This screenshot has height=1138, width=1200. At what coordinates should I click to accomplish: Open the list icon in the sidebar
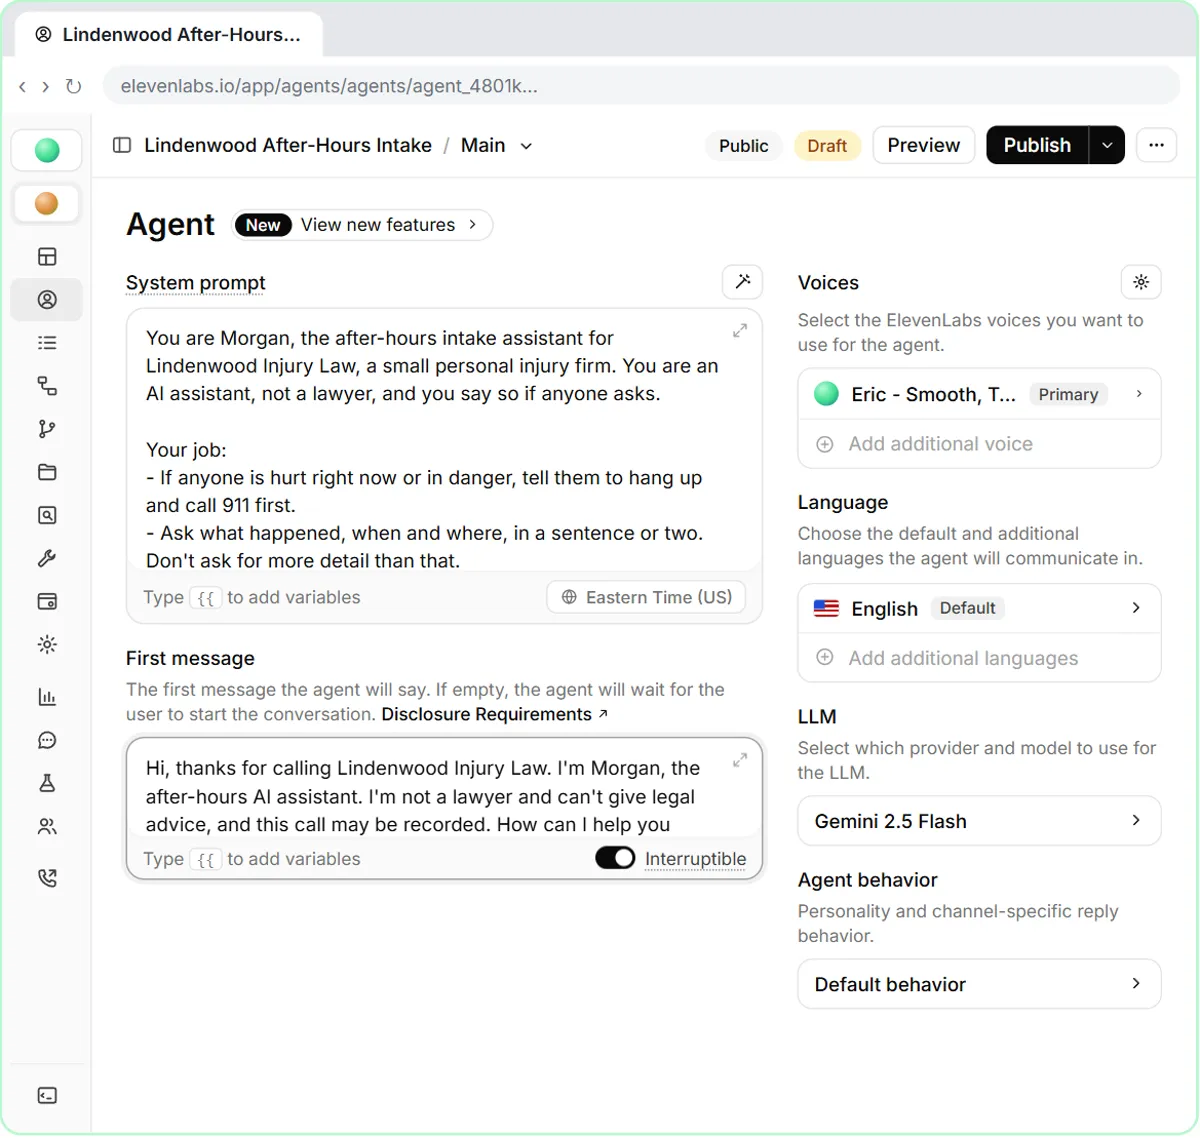[47, 343]
